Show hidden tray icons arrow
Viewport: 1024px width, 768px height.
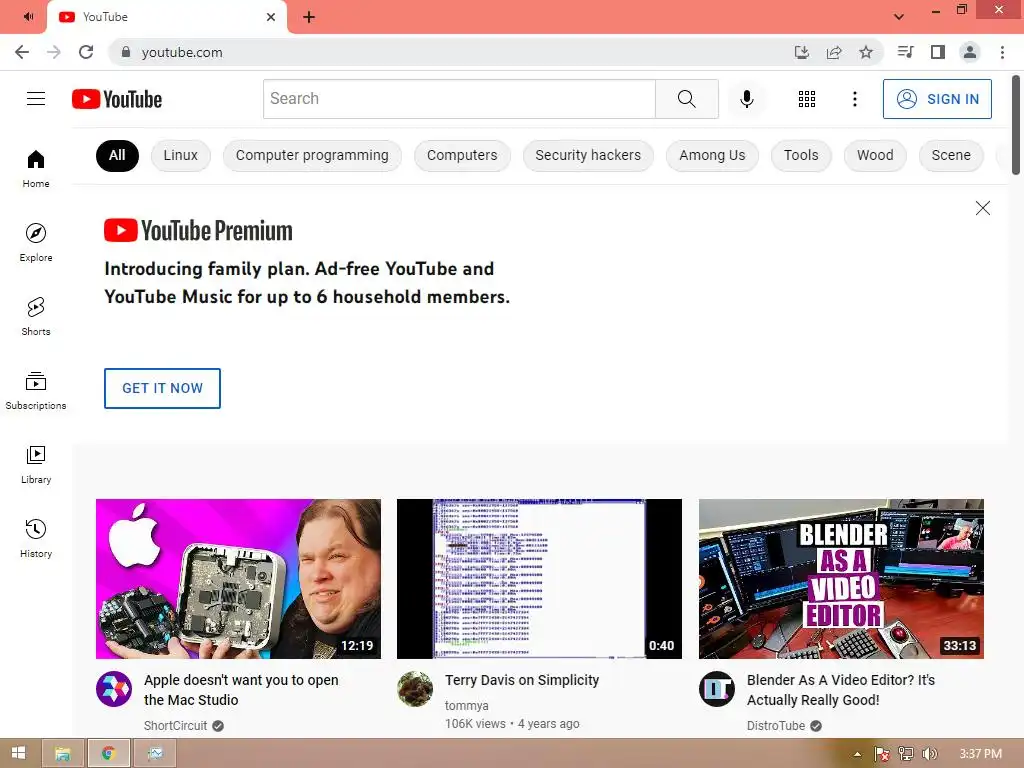[x=857, y=754]
